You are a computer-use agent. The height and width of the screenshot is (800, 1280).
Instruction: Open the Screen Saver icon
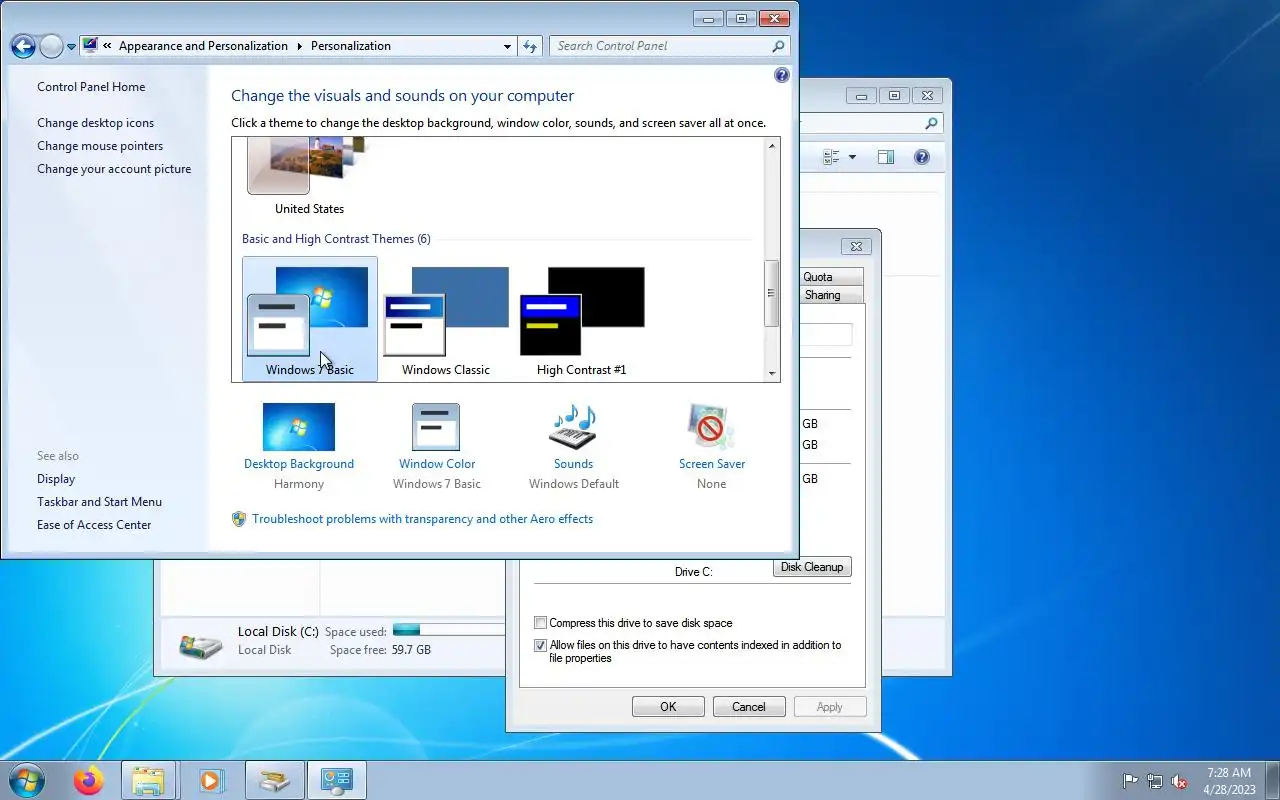(711, 427)
